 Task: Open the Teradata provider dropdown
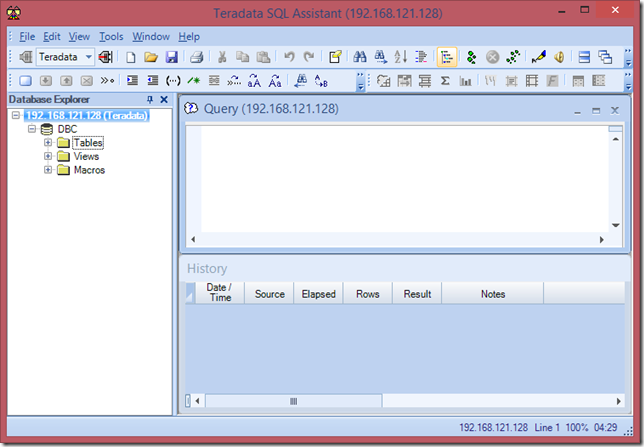tap(89, 57)
